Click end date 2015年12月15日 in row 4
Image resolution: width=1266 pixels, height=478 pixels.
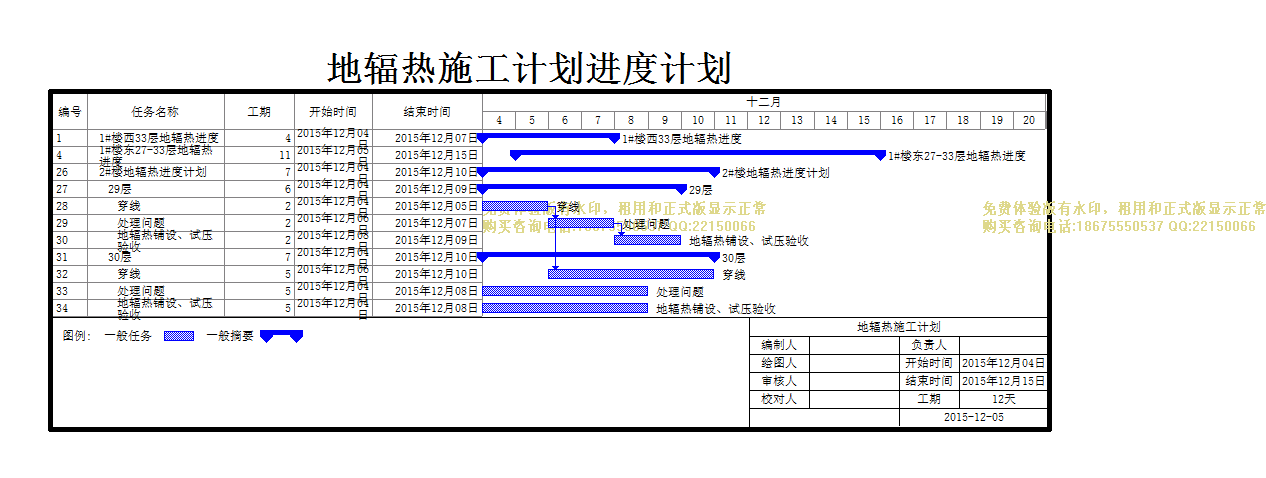pos(437,155)
